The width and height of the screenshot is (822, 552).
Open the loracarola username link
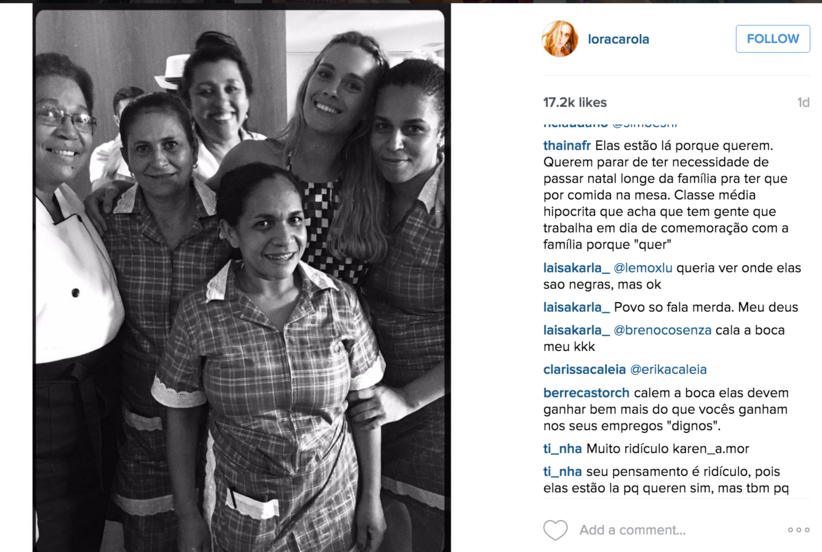[x=618, y=39]
